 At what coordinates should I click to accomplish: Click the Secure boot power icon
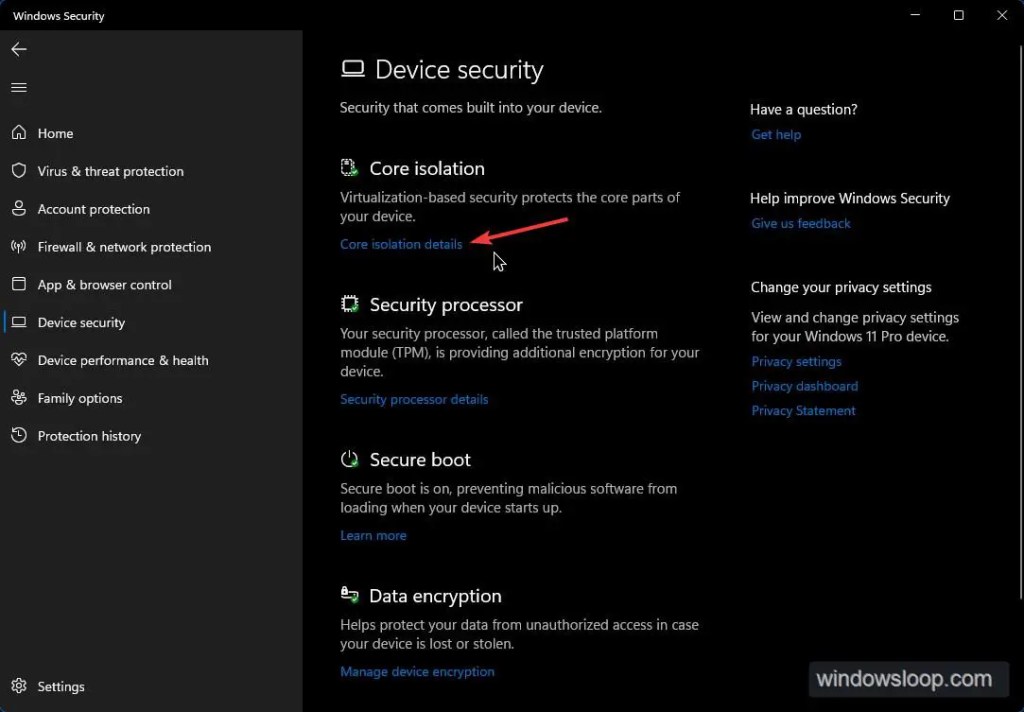click(x=349, y=459)
